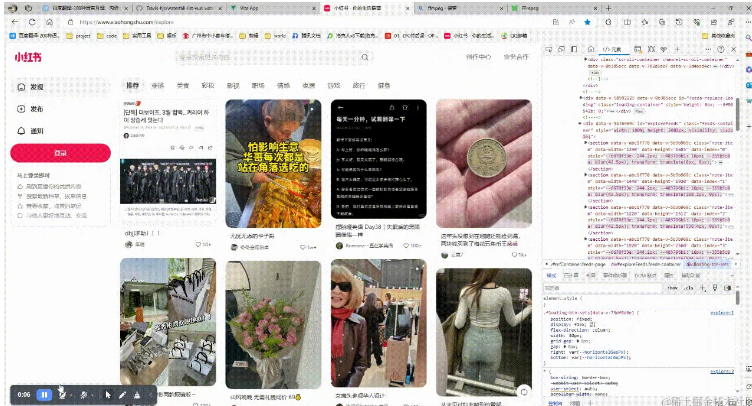Open the explore stylesheet link beside floating-btn-sets rule
Viewport: 752px width, 406px height.
pyautogui.click(x=722, y=313)
